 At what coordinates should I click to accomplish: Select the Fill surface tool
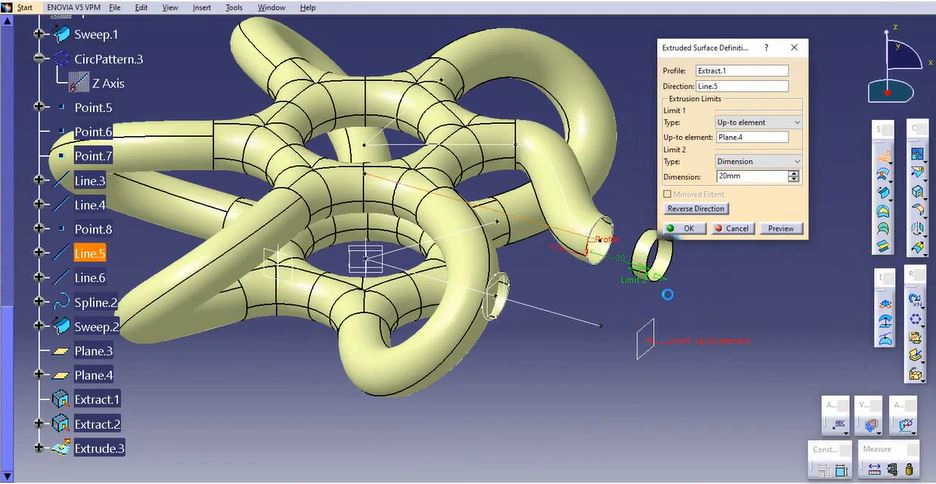tap(883, 209)
